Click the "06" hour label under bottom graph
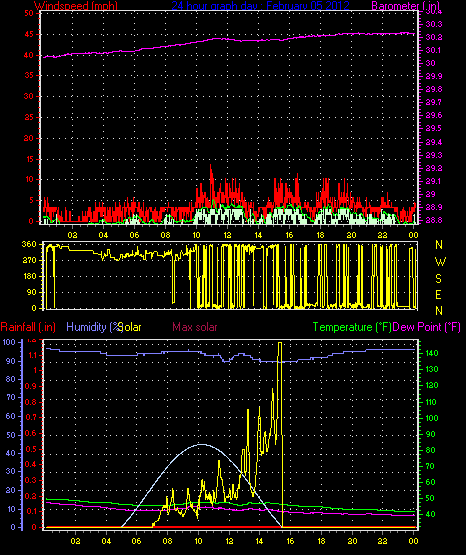Viewport: 466px width, 555px height. [x=137, y=541]
